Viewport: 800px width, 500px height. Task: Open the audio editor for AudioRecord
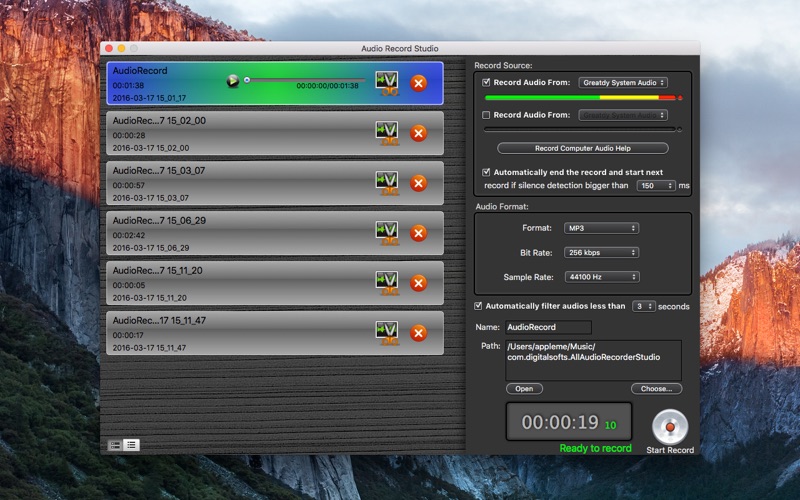click(387, 83)
